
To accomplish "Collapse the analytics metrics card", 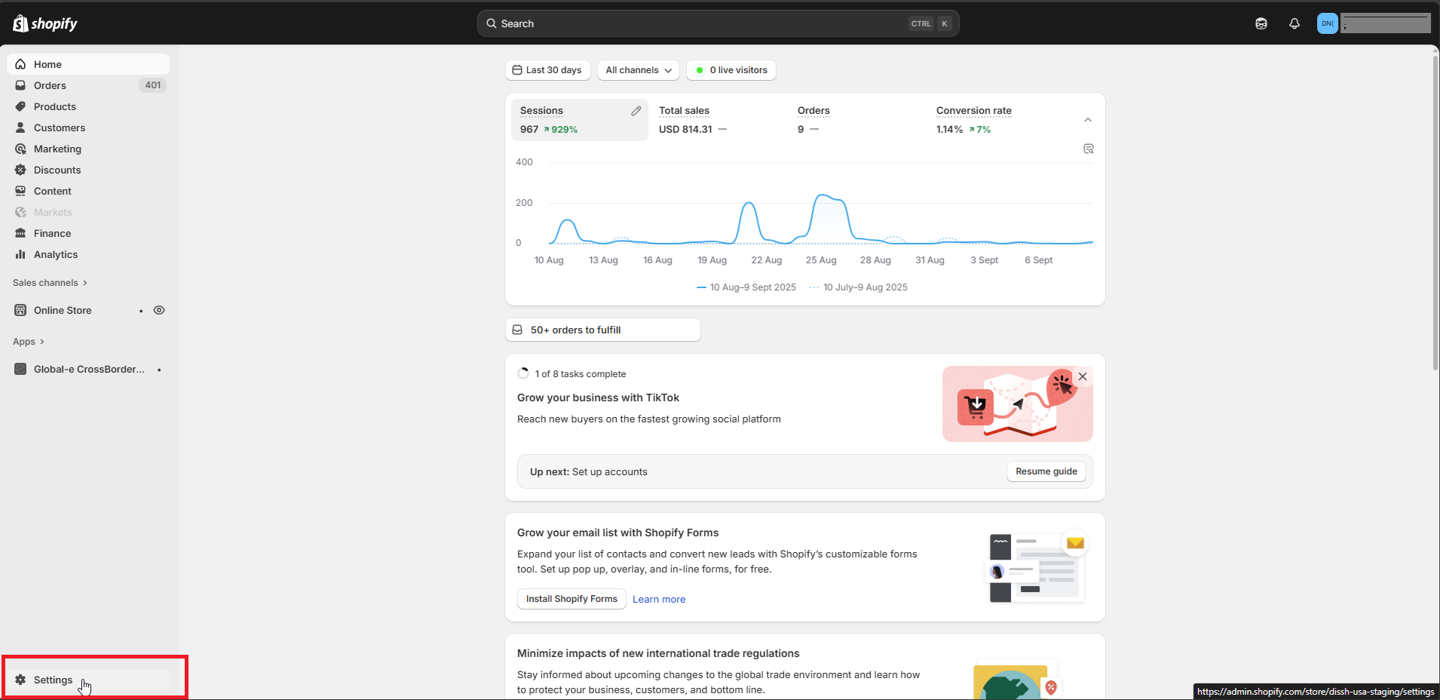I will click(x=1088, y=120).
